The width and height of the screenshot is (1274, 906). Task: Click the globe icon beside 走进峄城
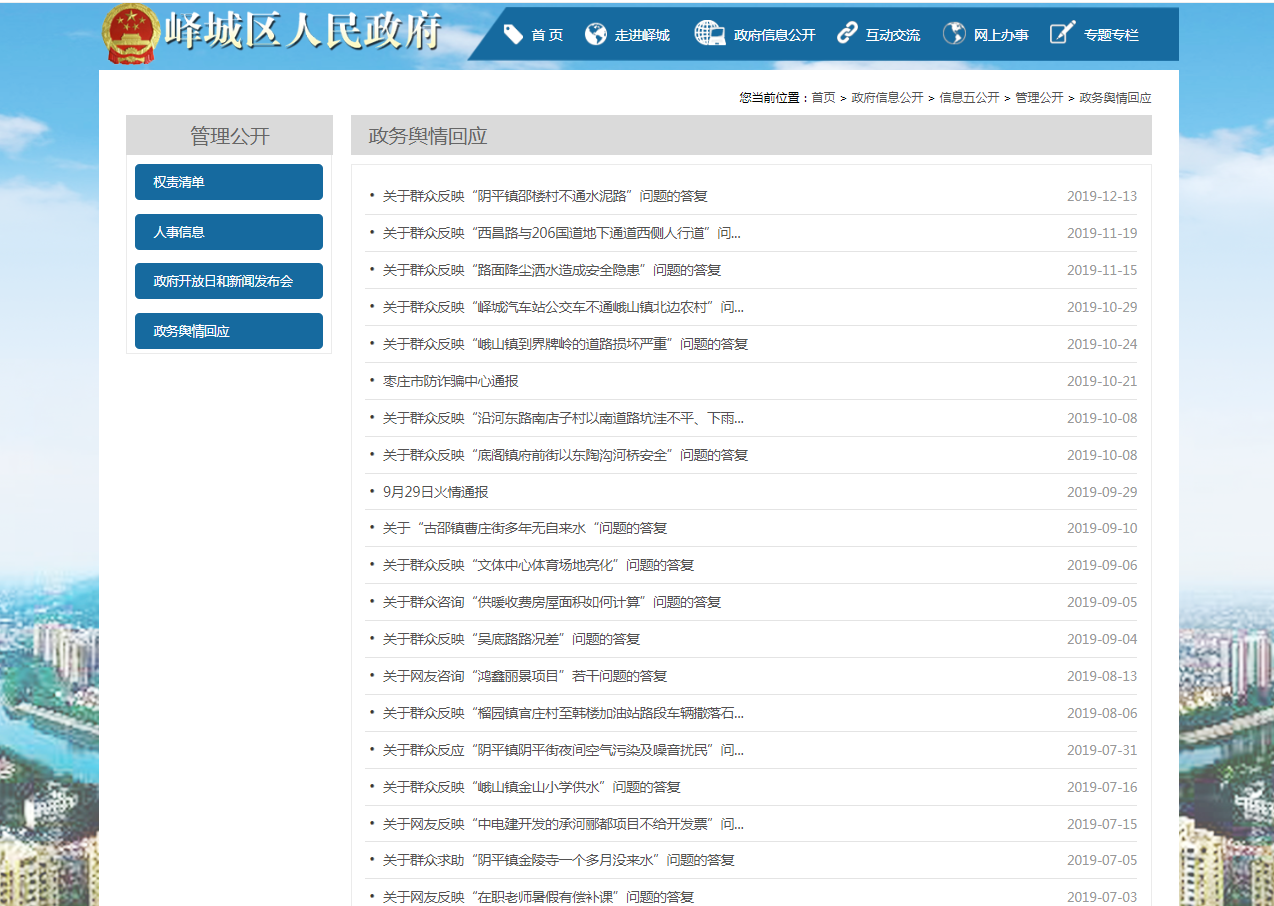(596, 34)
